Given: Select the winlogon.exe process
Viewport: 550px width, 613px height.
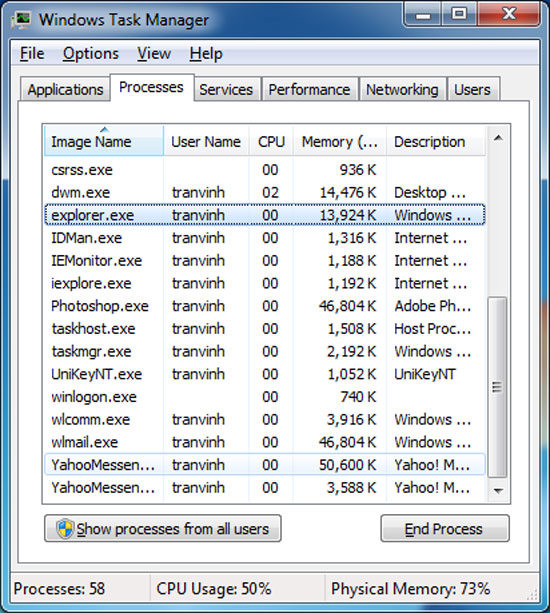Looking at the screenshot, I should tap(265, 396).
